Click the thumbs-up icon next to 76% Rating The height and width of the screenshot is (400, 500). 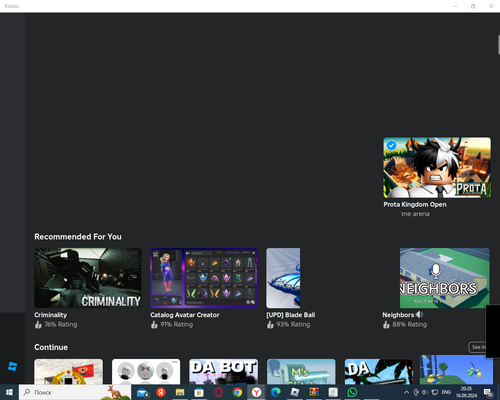tap(38, 324)
